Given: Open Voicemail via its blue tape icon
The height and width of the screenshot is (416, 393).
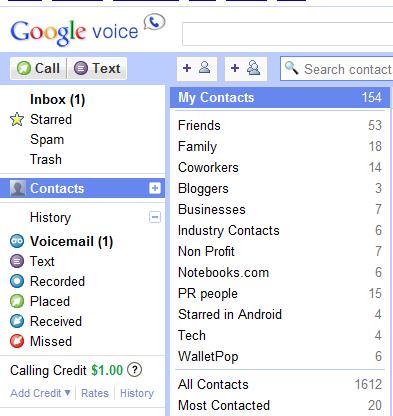Looking at the screenshot, I should tap(17, 241).
